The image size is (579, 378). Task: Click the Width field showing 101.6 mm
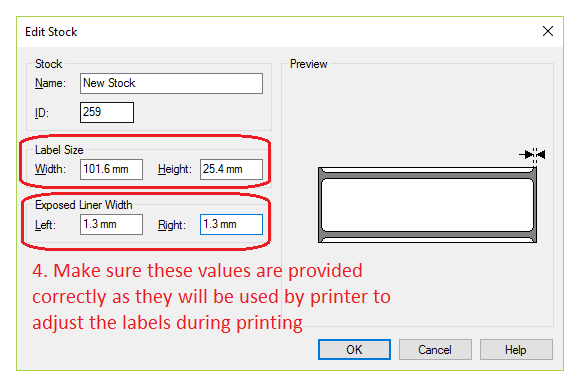tap(111, 169)
